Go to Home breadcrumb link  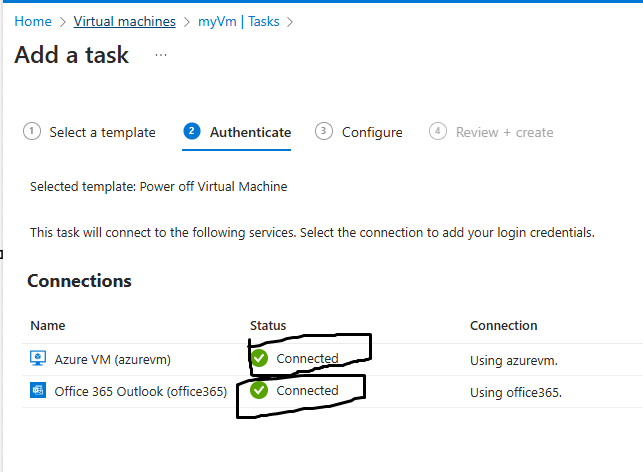point(33,21)
